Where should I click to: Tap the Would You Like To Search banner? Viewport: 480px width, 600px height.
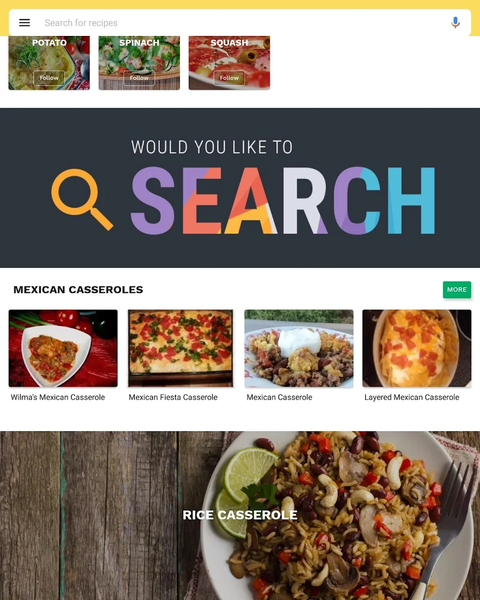pos(240,188)
